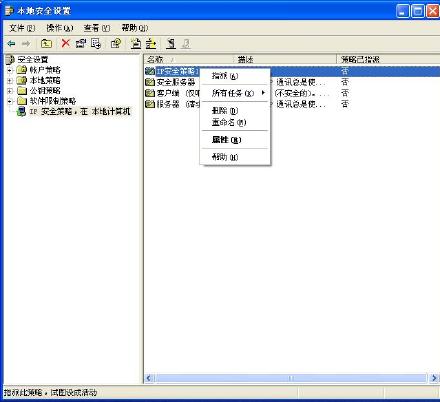Click the Create IP security policy icon
Screen dimensions: 440x402
coord(136,43)
